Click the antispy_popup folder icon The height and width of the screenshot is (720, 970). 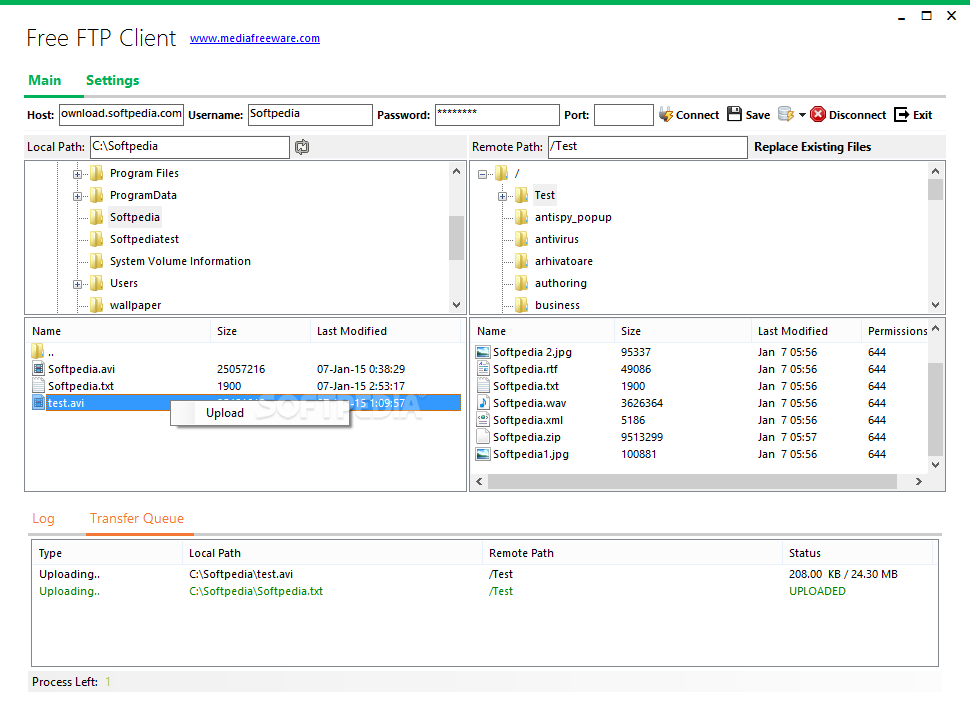[x=522, y=217]
